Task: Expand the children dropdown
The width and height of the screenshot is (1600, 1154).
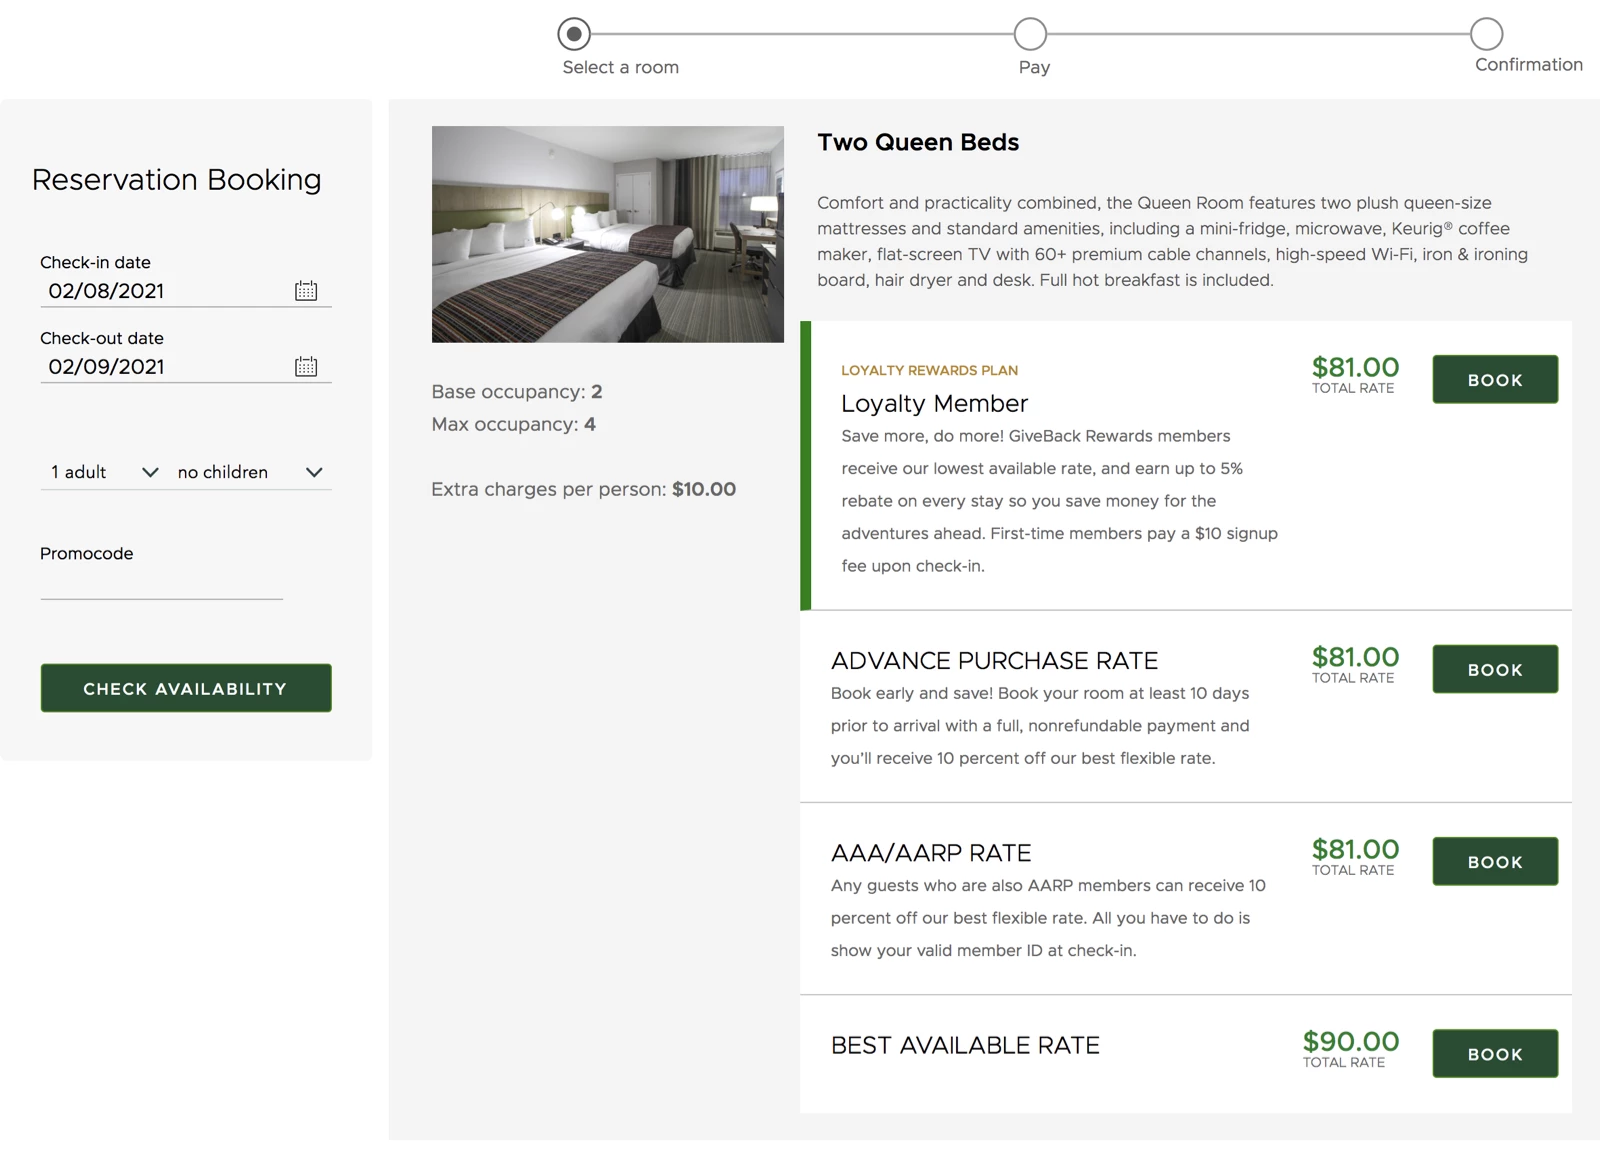Action: click(x=249, y=472)
